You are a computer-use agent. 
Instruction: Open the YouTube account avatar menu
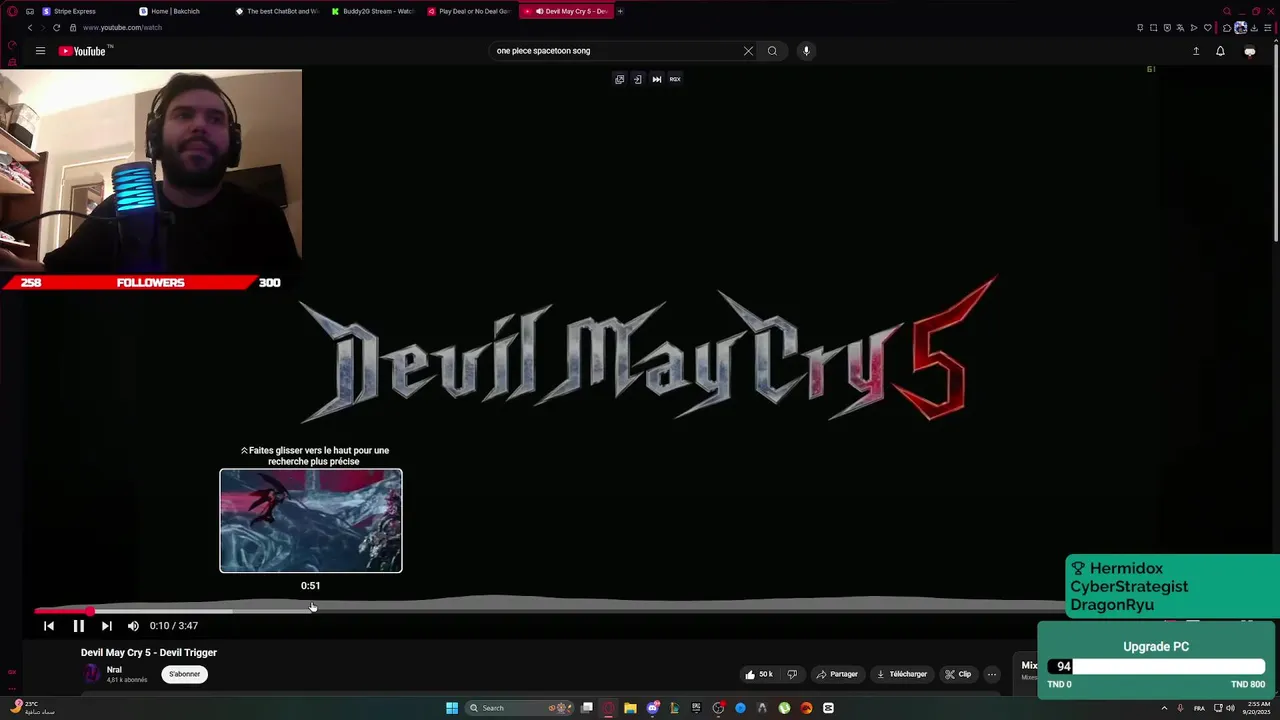[x=1249, y=51]
